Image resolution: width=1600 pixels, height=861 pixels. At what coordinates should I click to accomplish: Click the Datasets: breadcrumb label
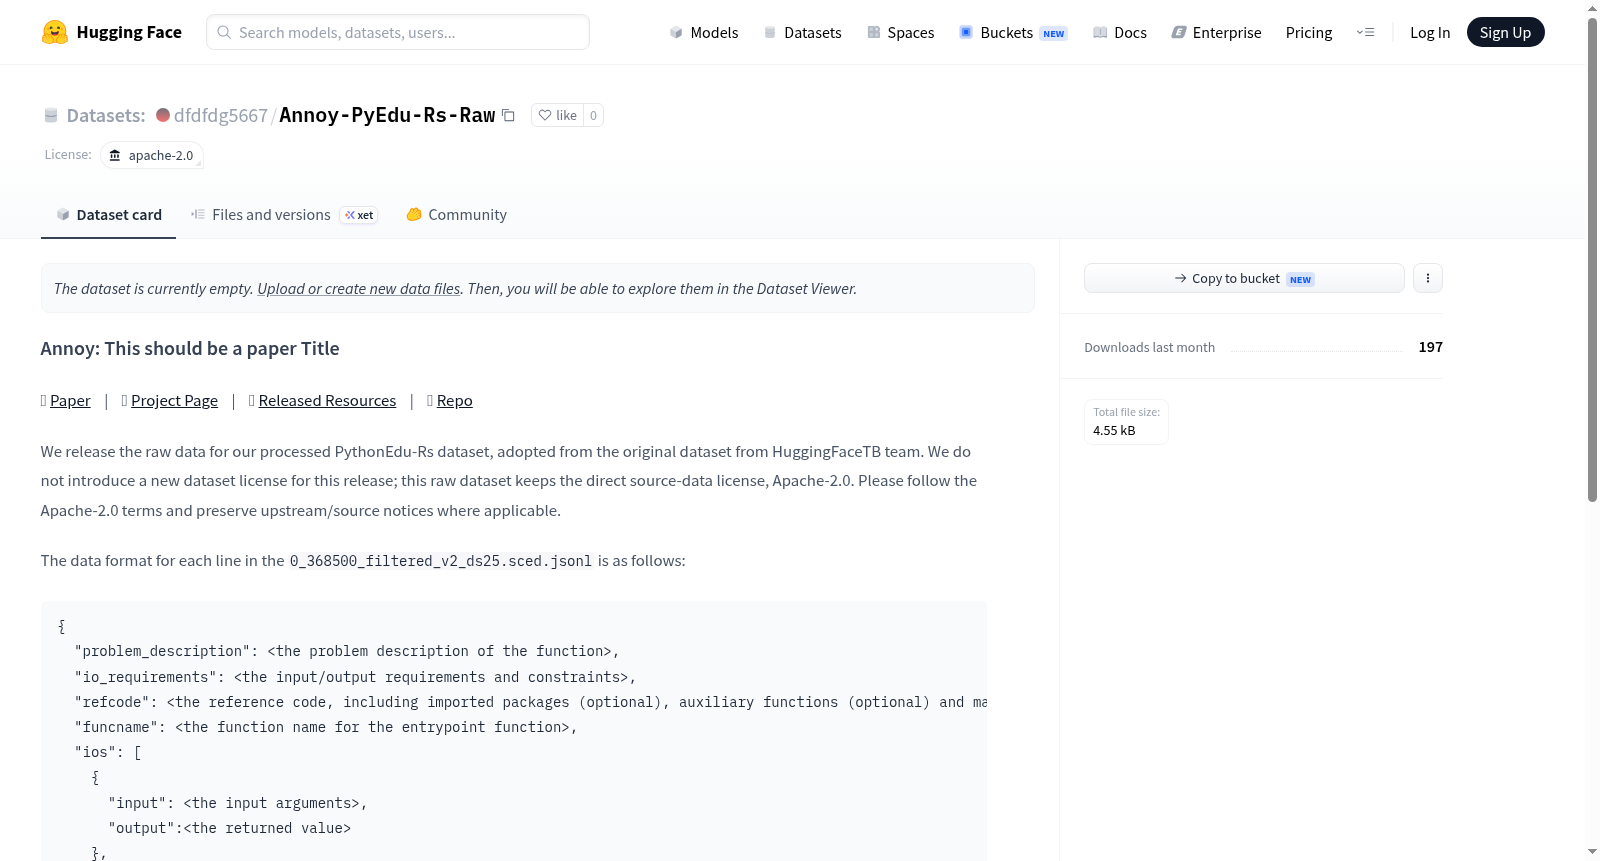click(106, 115)
